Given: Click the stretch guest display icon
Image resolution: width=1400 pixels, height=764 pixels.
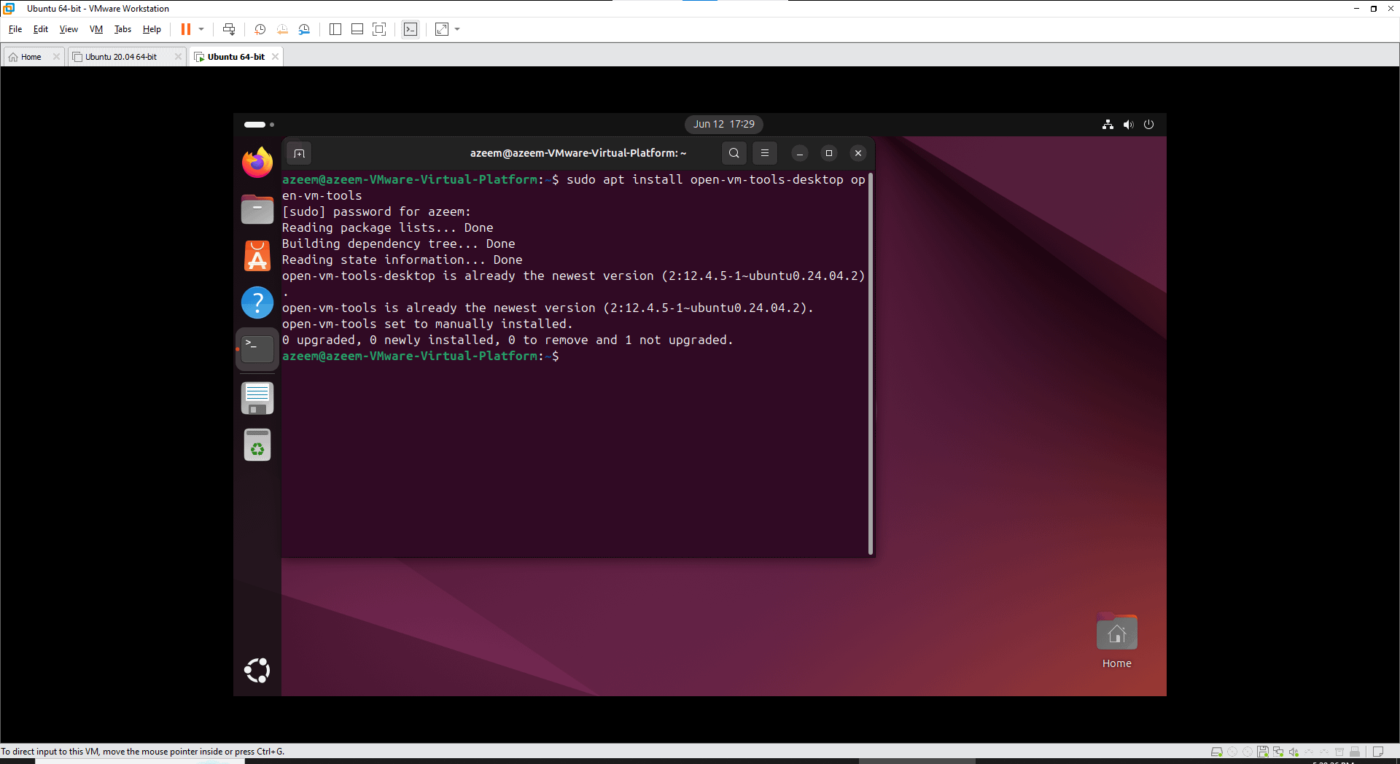Looking at the screenshot, I should [x=442, y=29].
